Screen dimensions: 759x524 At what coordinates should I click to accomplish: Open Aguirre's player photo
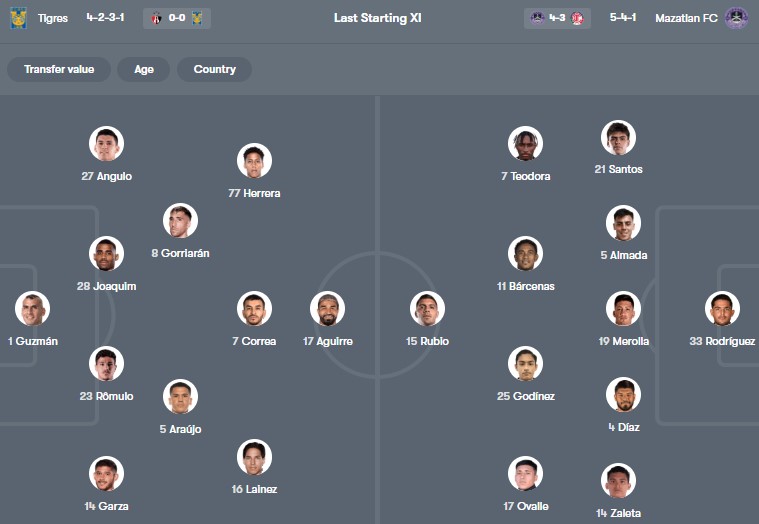pos(327,309)
